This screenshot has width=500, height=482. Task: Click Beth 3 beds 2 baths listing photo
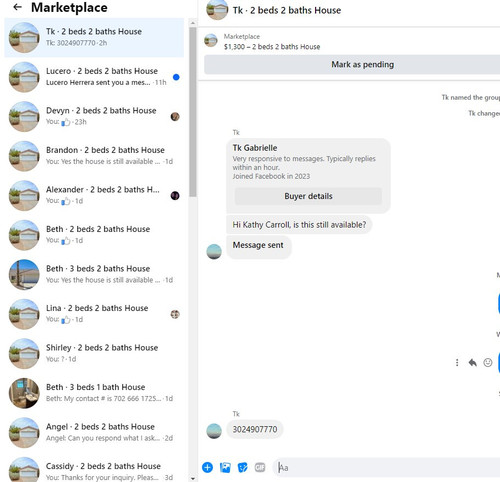(24, 275)
